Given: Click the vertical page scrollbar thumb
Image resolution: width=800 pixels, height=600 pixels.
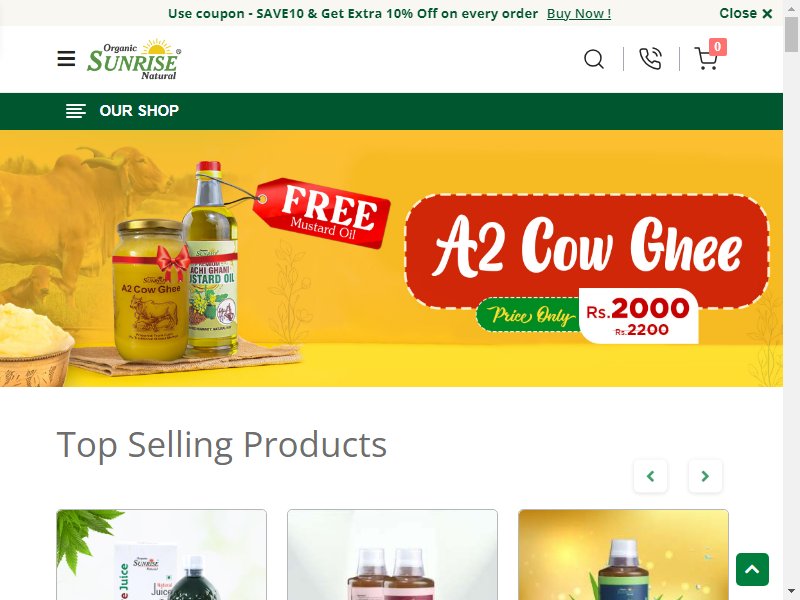Looking at the screenshot, I should pyautogui.click(x=791, y=35).
